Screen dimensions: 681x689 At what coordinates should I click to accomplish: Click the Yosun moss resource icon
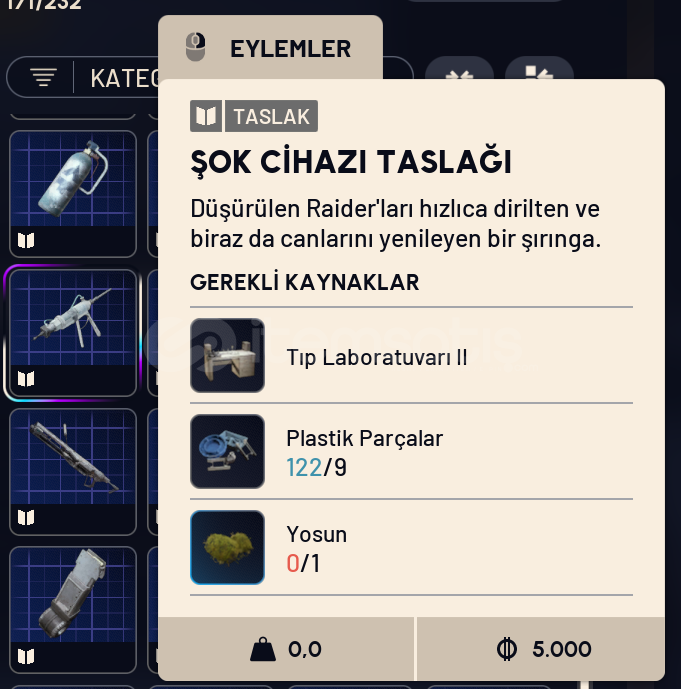[227, 548]
